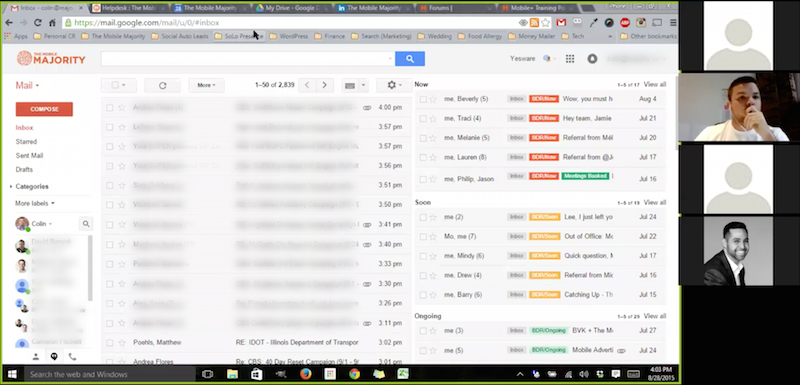
Task: Open the Finance bookmarks folder
Action: (x=330, y=36)
